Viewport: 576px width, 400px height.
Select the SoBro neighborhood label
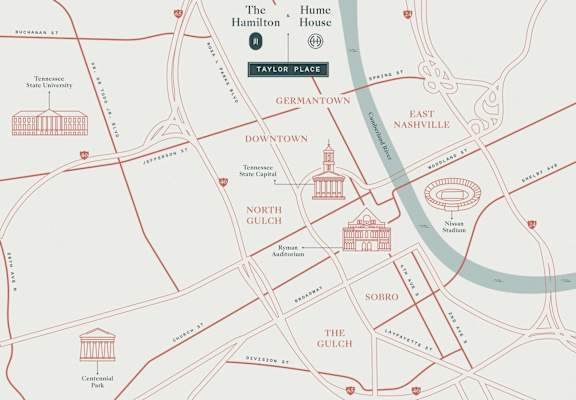click(382, 297)
